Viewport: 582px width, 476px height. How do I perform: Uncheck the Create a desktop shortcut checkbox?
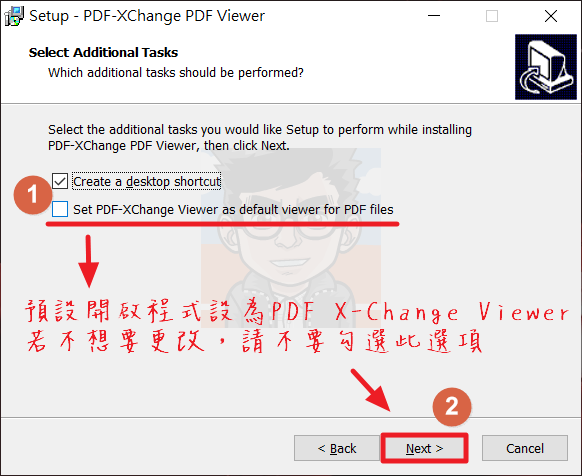(x=60, y=181)
